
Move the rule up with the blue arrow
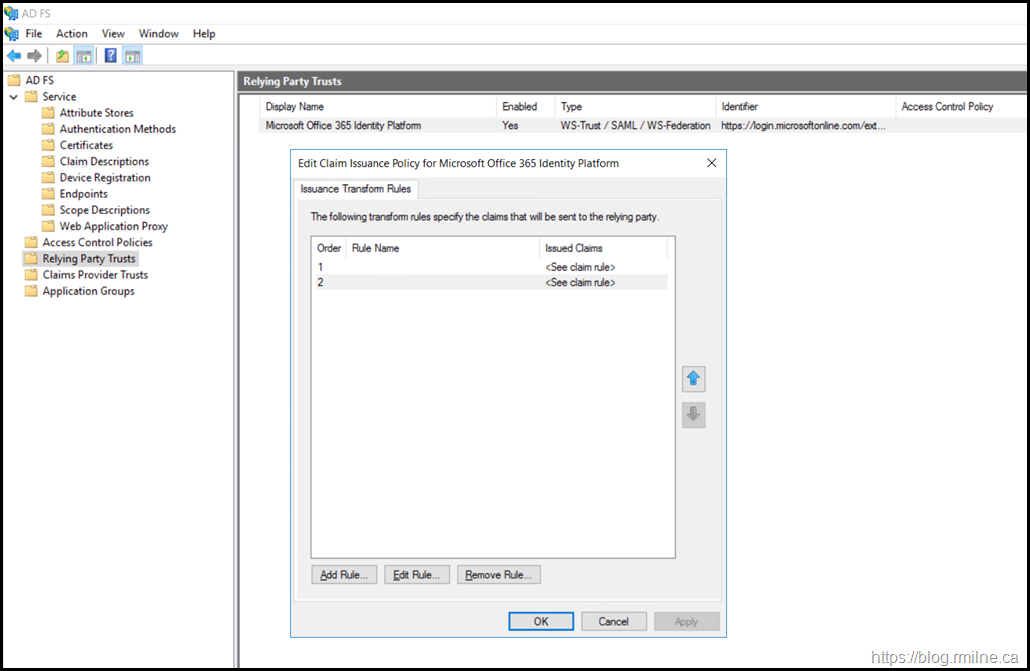click(693, 379)
